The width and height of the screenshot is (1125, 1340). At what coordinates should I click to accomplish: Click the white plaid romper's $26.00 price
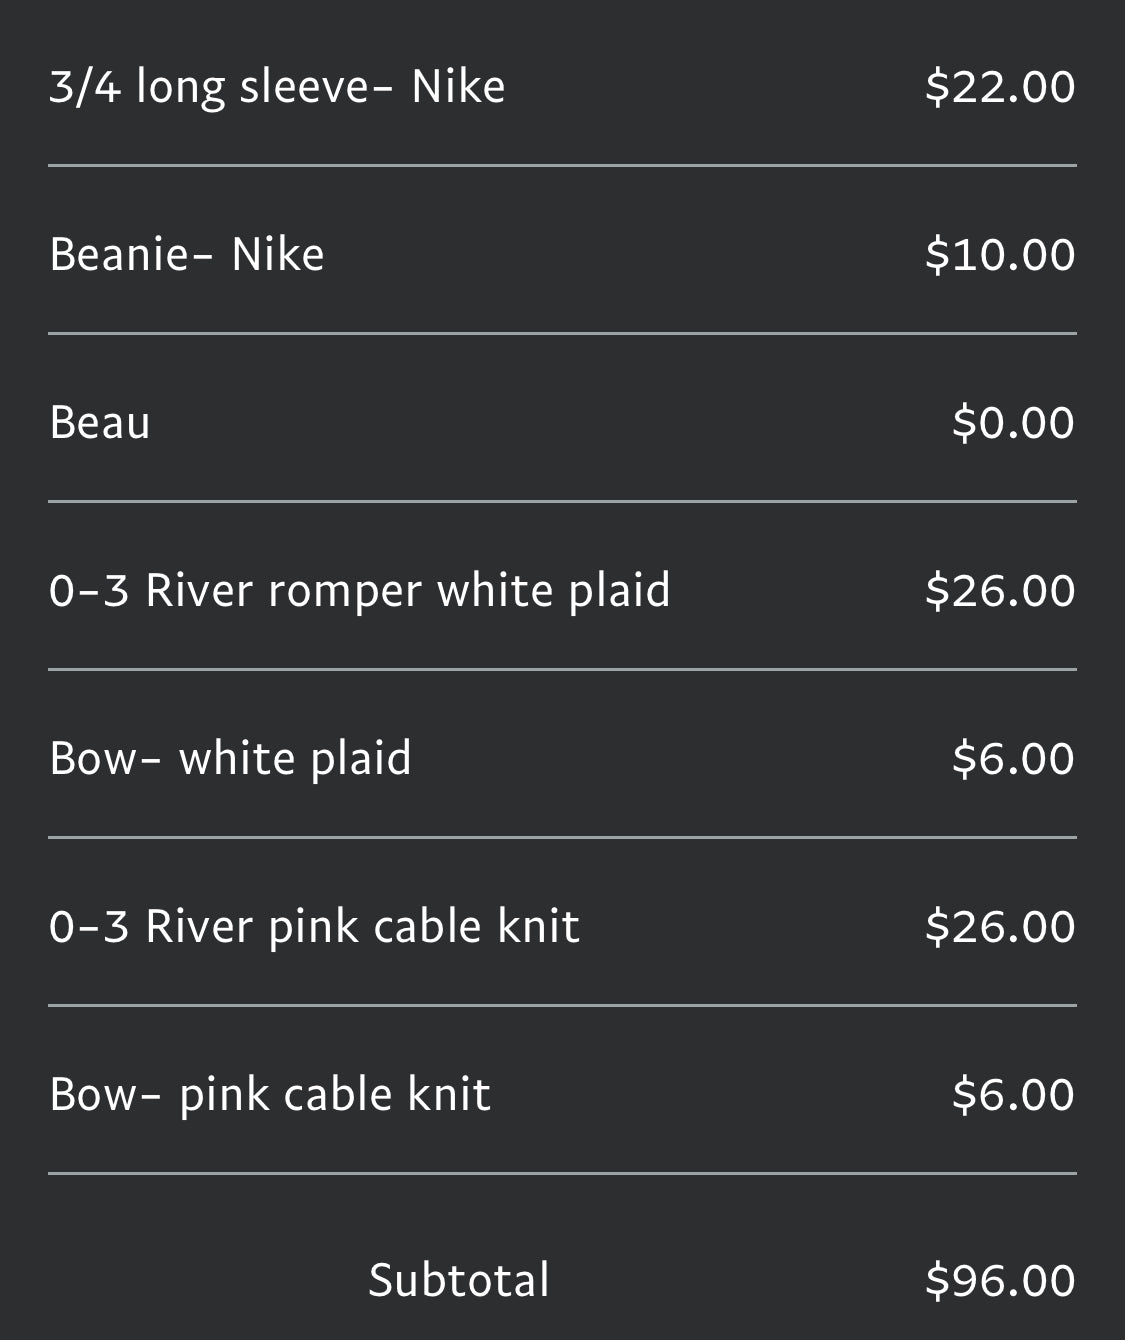[1000, 590]
